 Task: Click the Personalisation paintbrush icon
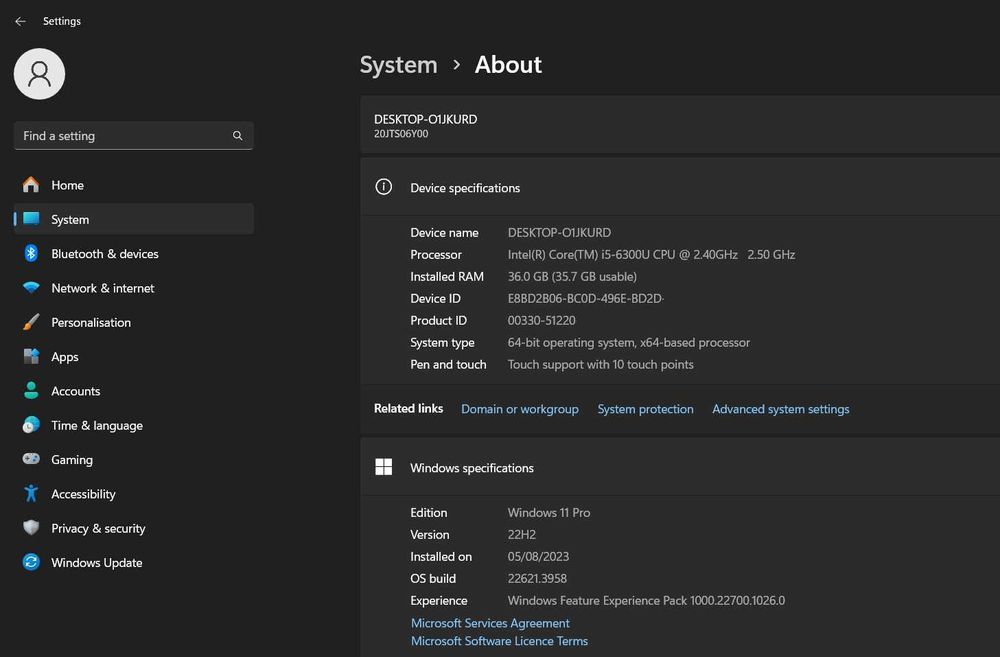[31, 322]
